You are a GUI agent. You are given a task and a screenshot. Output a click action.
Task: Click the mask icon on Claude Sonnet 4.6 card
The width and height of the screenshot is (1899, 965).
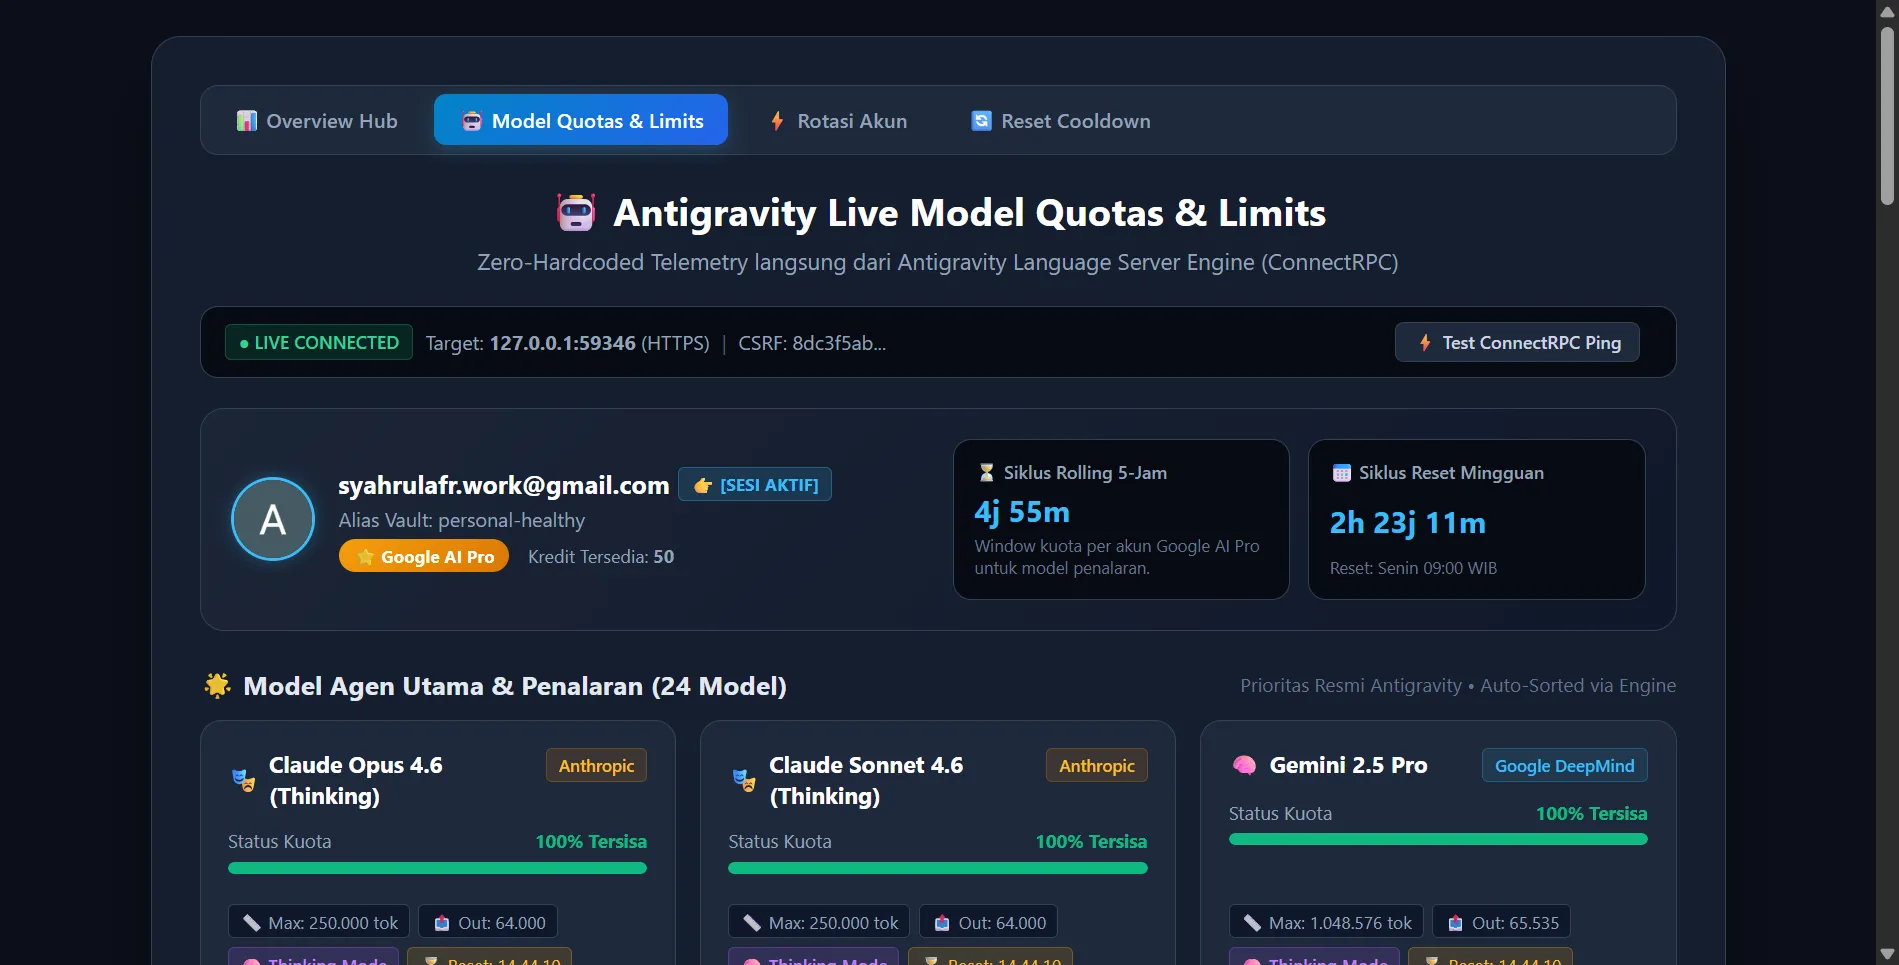(x=743, y=780)
